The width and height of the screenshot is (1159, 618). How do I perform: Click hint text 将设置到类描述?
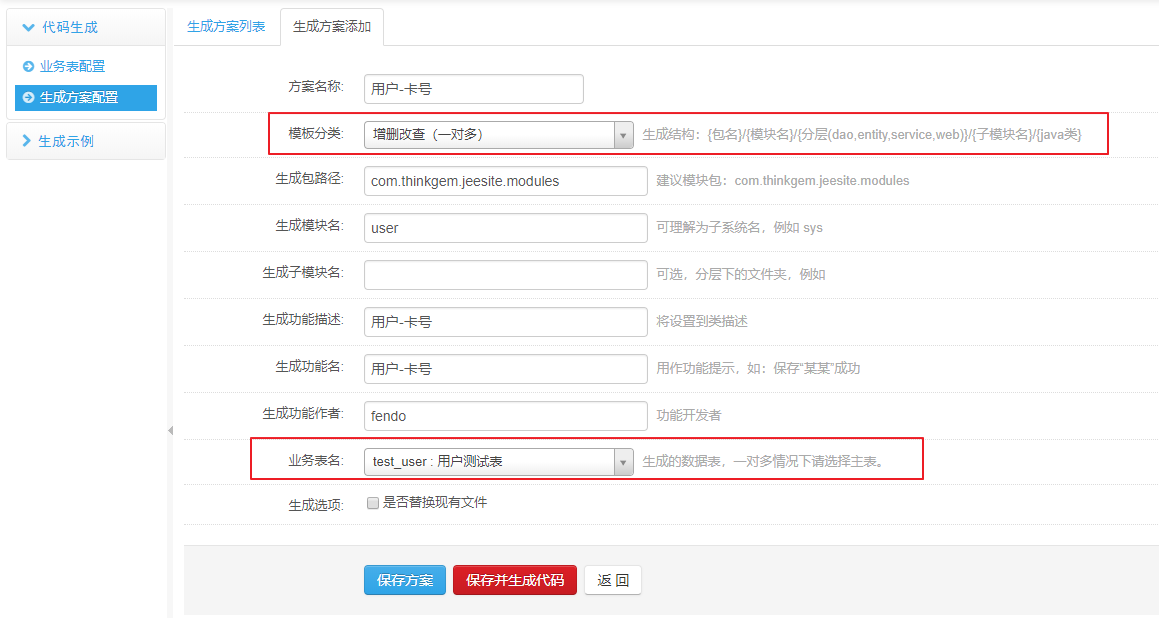(x=702, y=322)
